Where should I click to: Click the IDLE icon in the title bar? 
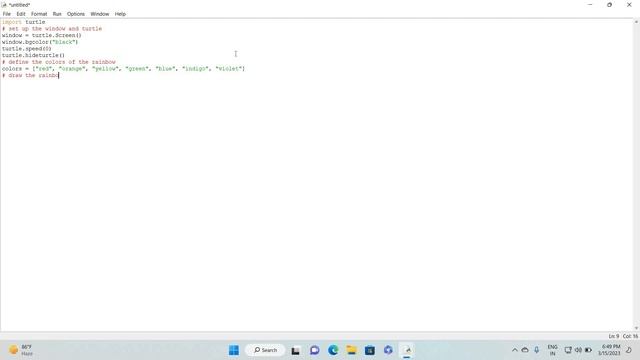click(x=4, y=5)
